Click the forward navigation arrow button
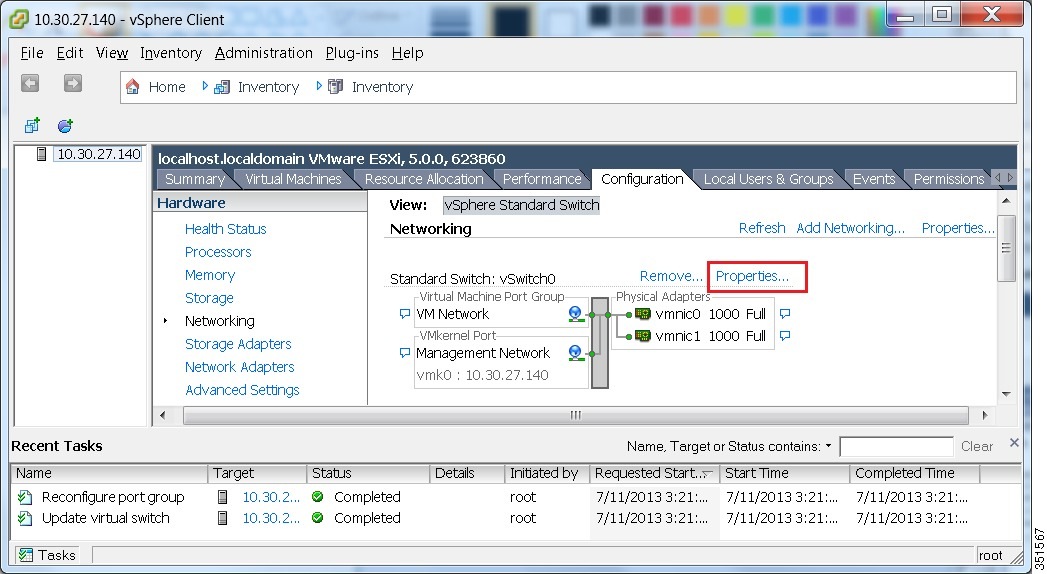1047x574 pixels. coord(72,83)
